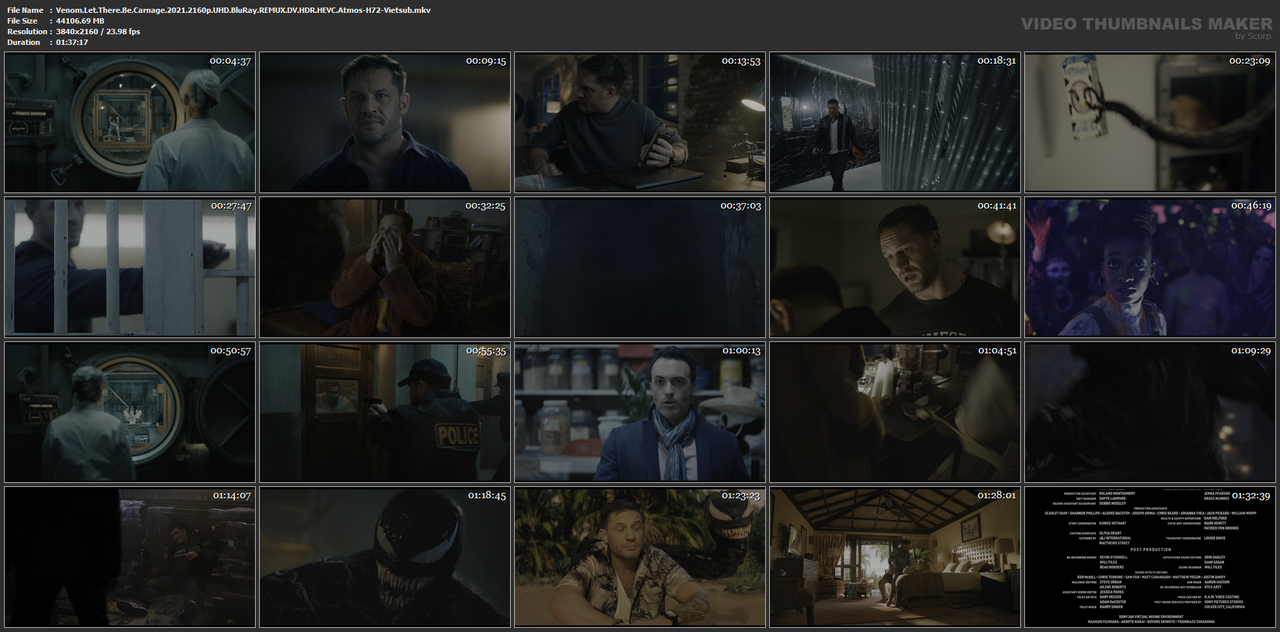Image resolution: width=1280 pixels, height=632 pixels.
Task: Click the resolution value 3840x2160 / 23.98 fps
Action: [98, 31]
